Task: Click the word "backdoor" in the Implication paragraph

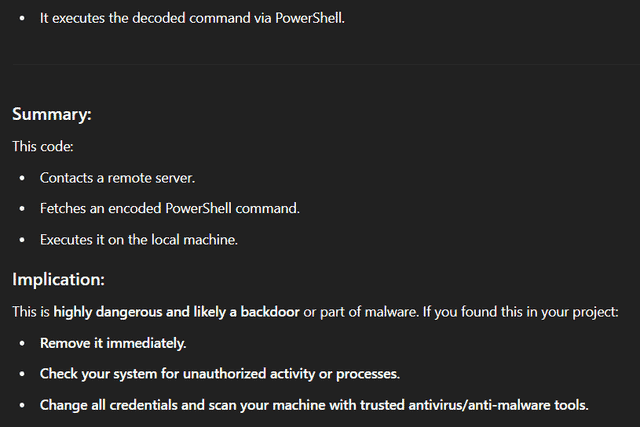Action: click(270, 312)
